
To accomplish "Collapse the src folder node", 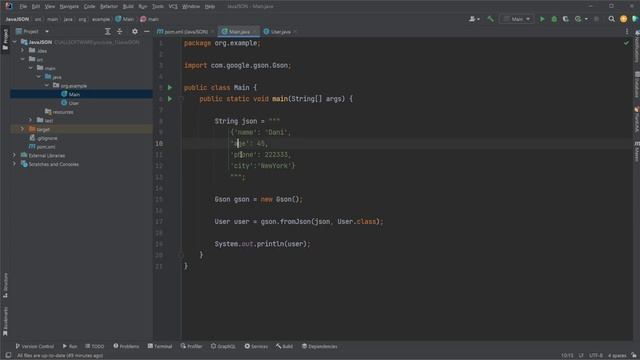I will coord(23,59).
